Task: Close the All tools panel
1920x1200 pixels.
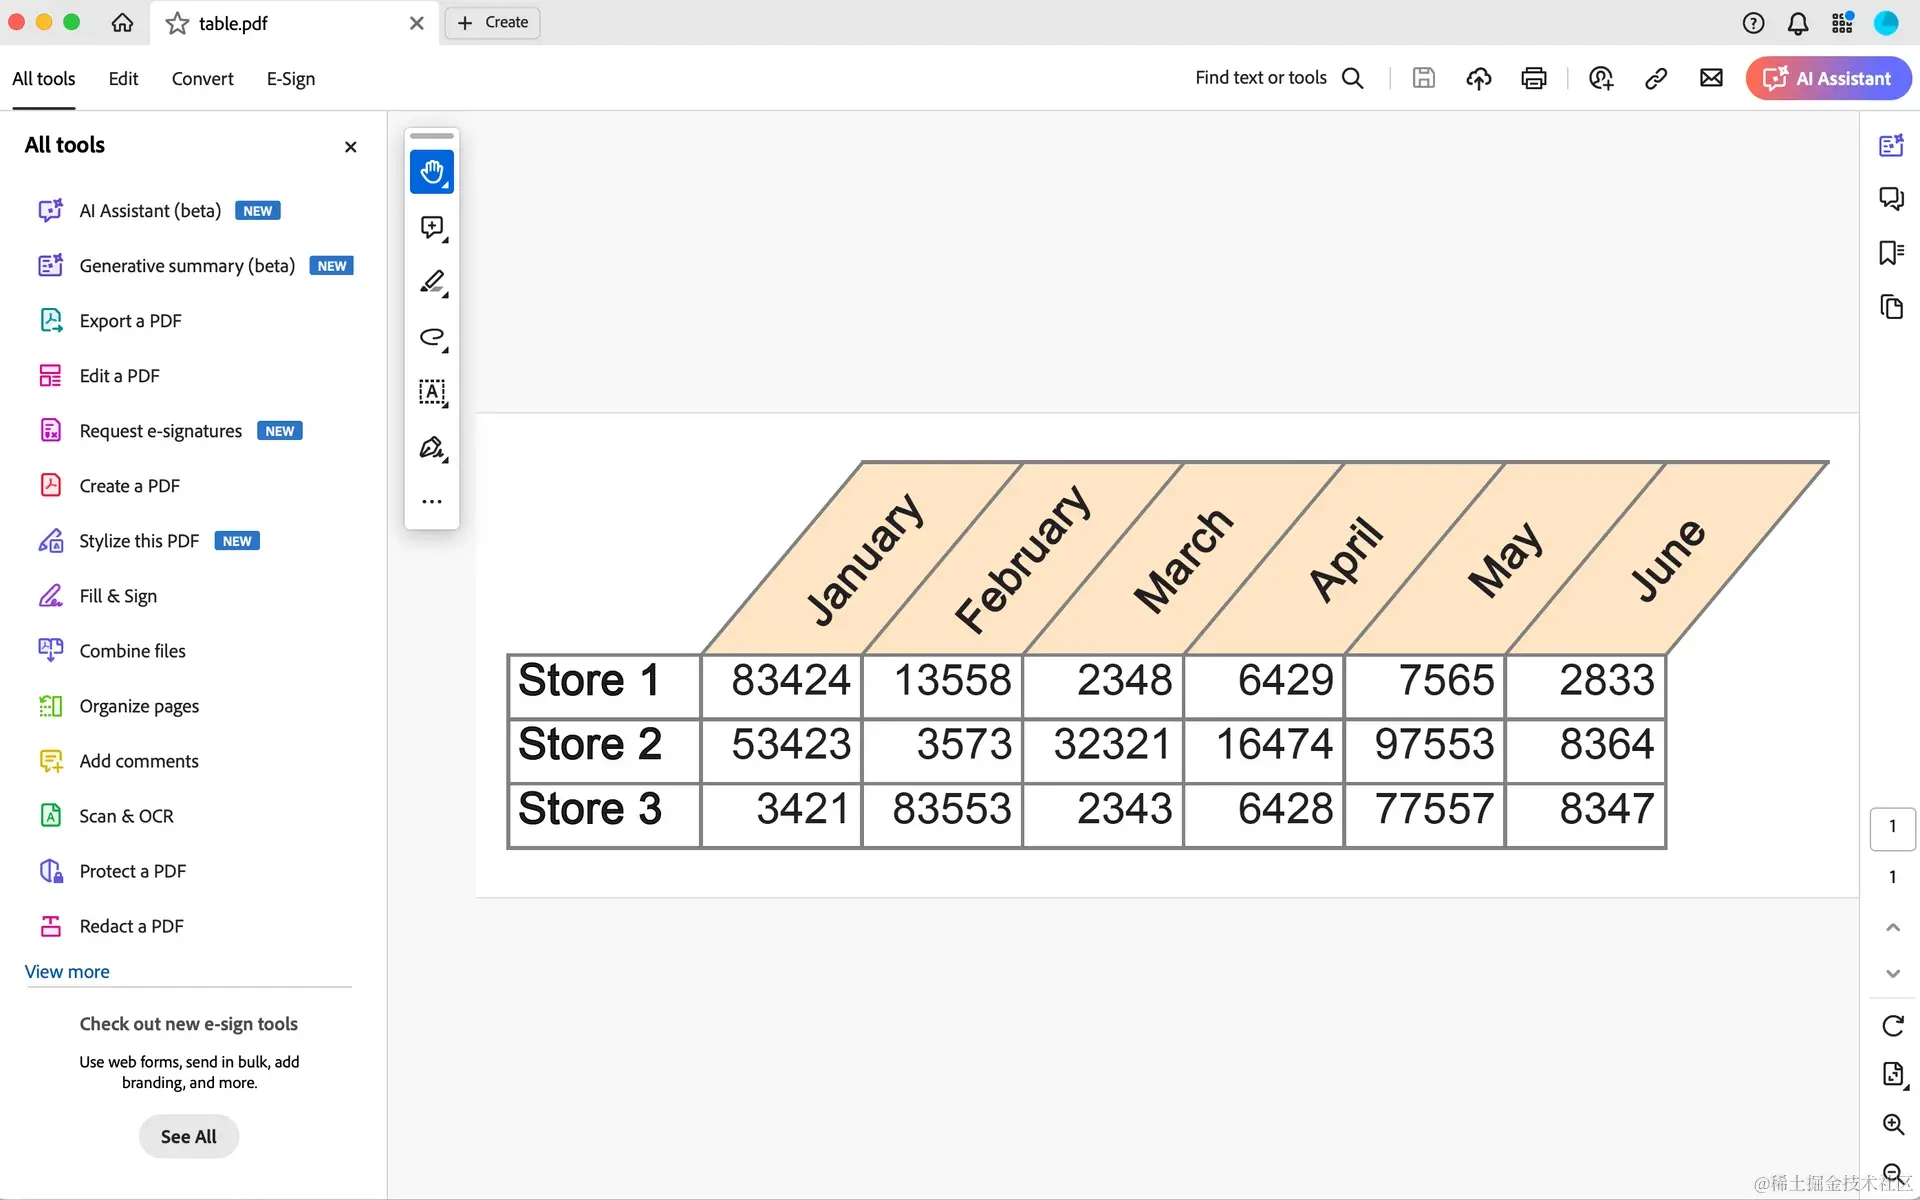Action: pyautogui.click(x=350, y=147)
